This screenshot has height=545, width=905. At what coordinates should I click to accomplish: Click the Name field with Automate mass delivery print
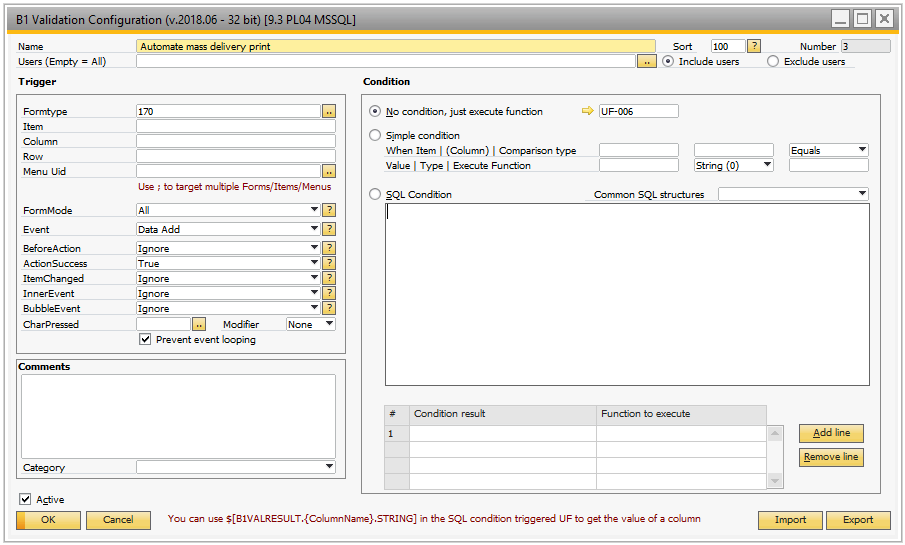click(396, 46)
